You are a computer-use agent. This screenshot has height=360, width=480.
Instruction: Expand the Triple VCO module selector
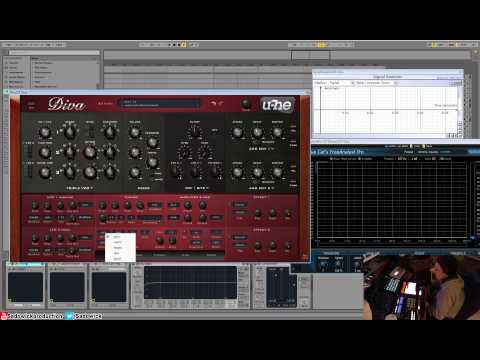[x=79, y=188]
